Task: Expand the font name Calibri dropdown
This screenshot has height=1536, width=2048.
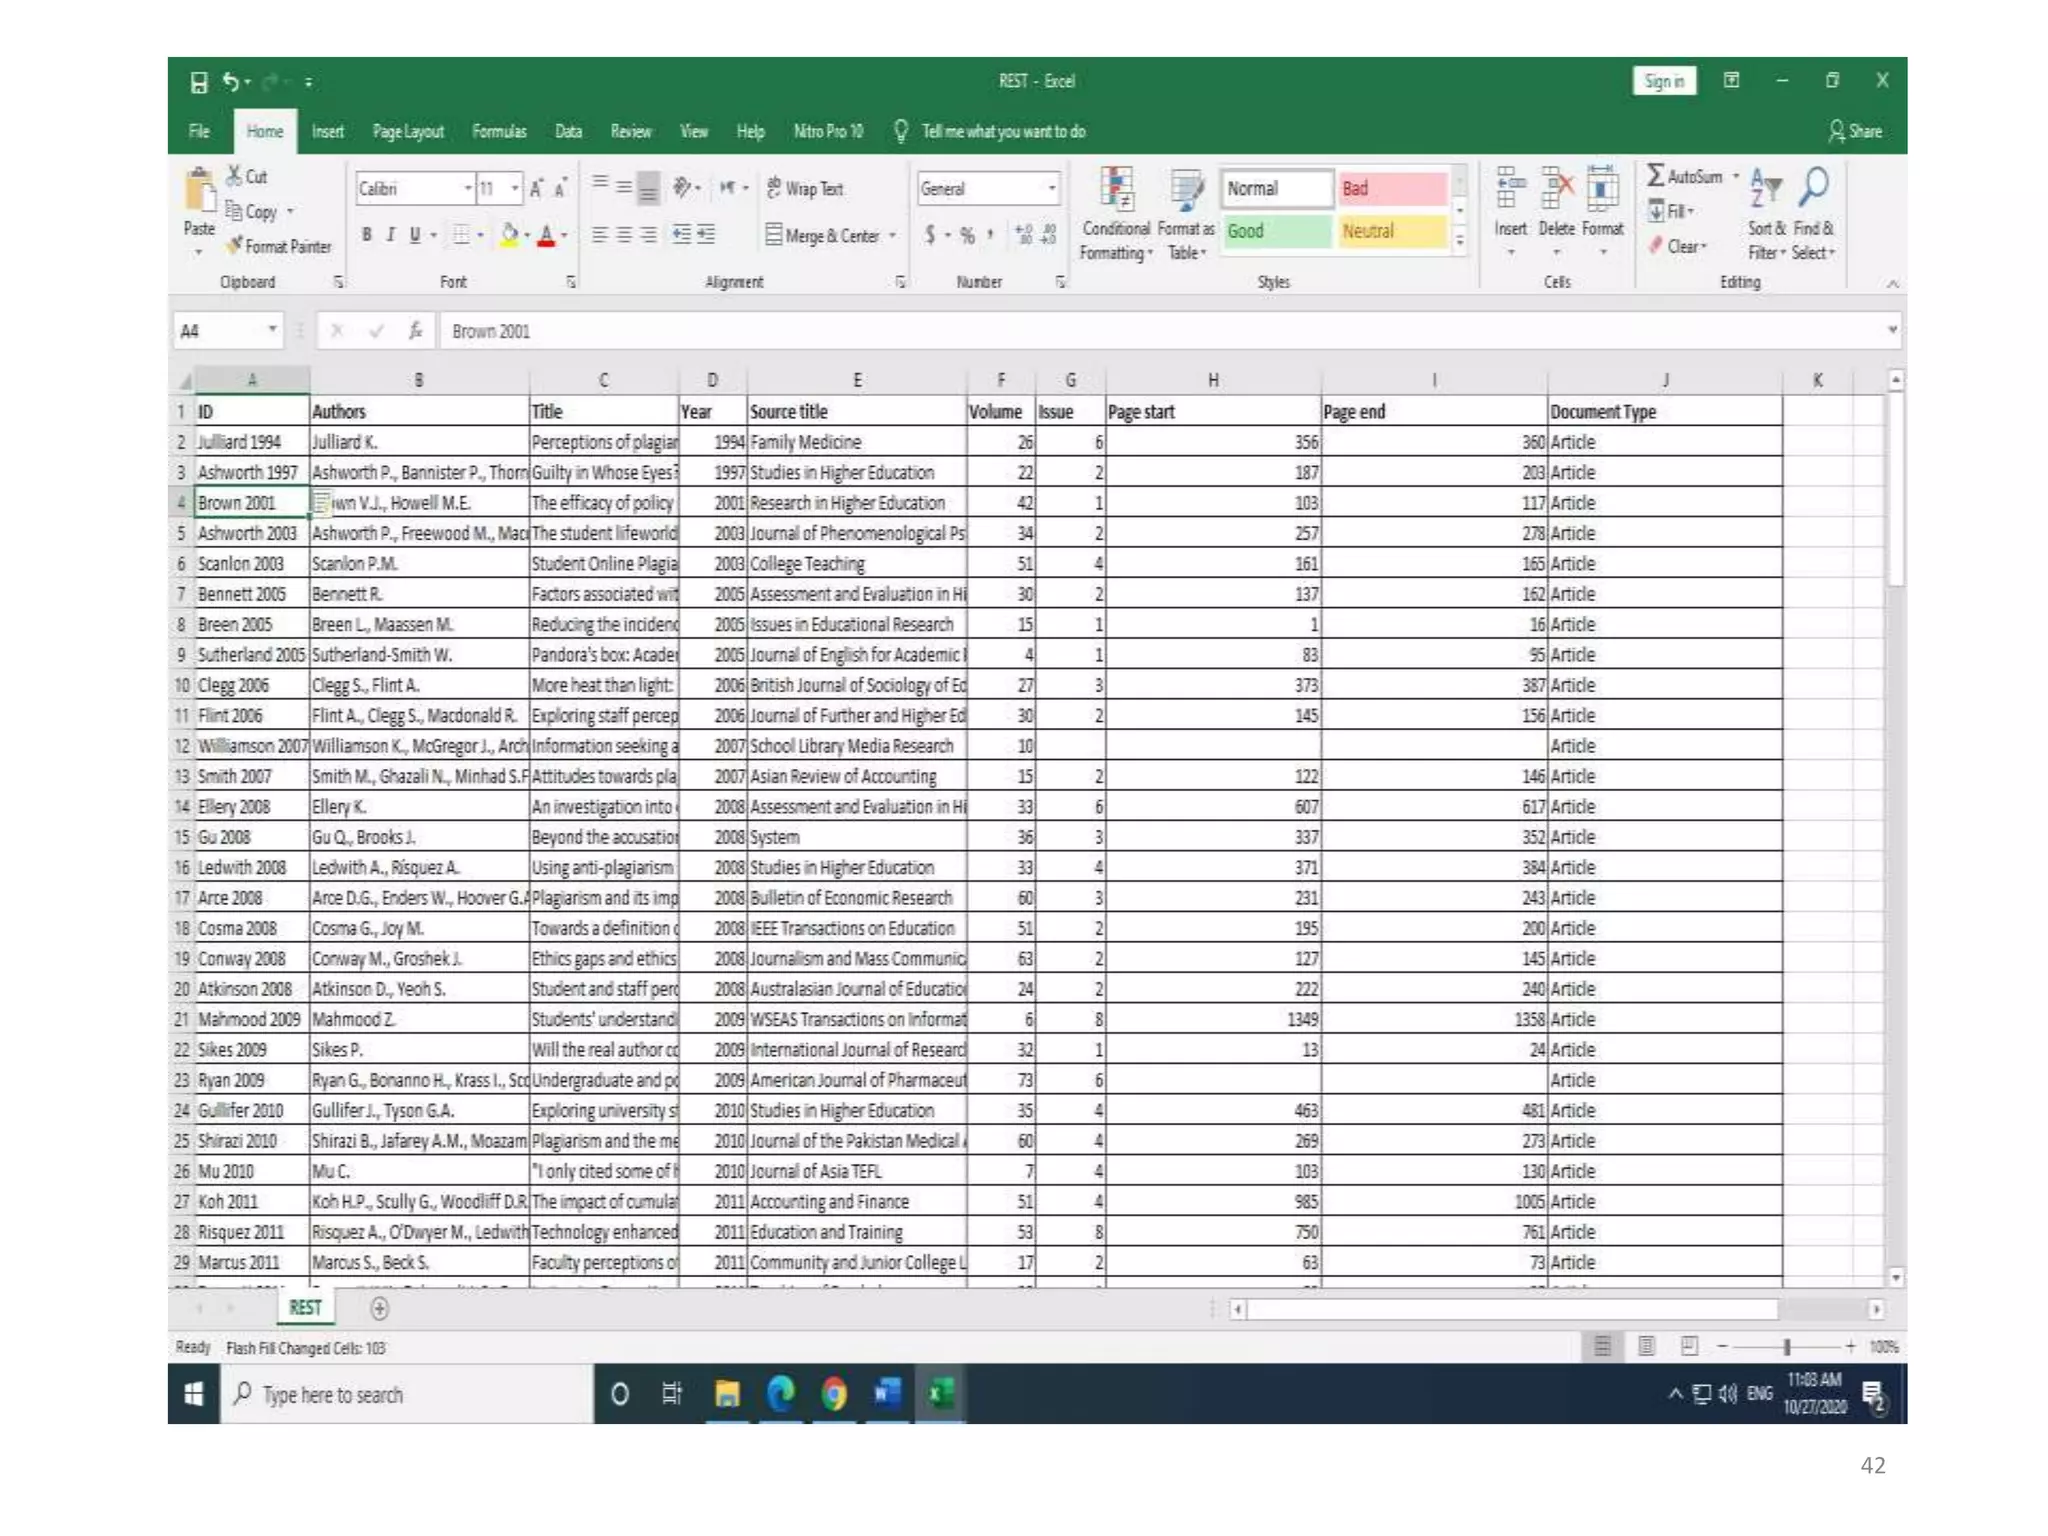Action: pyautogui.click(x=467, y=188)
